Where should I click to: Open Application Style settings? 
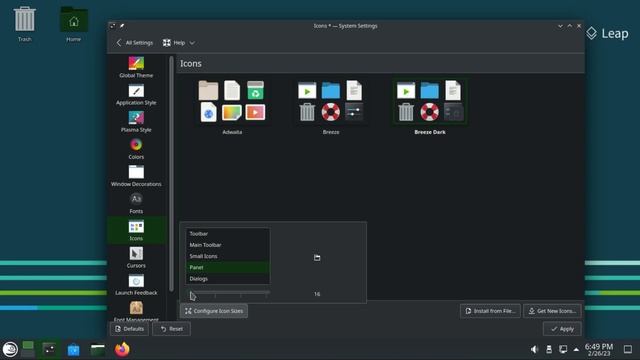point(136,94)
